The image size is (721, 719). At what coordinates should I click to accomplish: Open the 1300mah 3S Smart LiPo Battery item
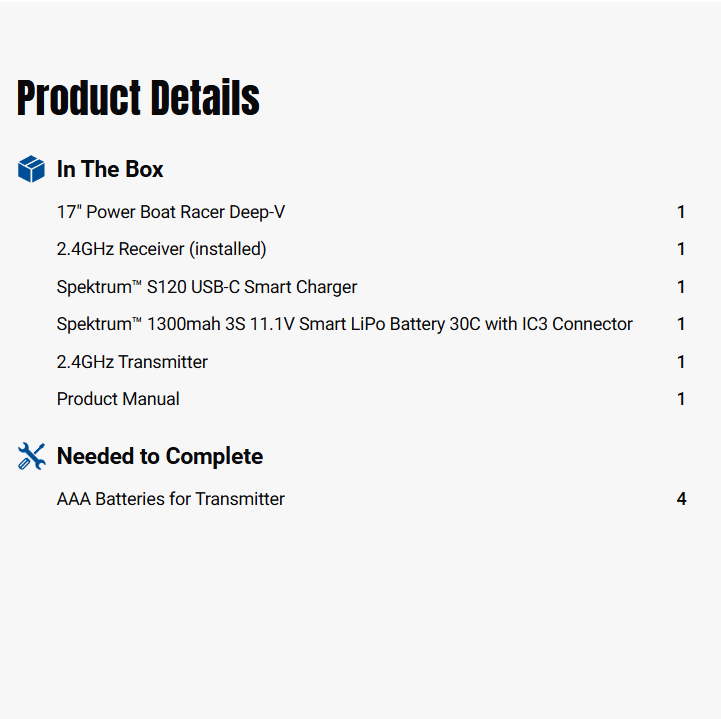(345, 324)
